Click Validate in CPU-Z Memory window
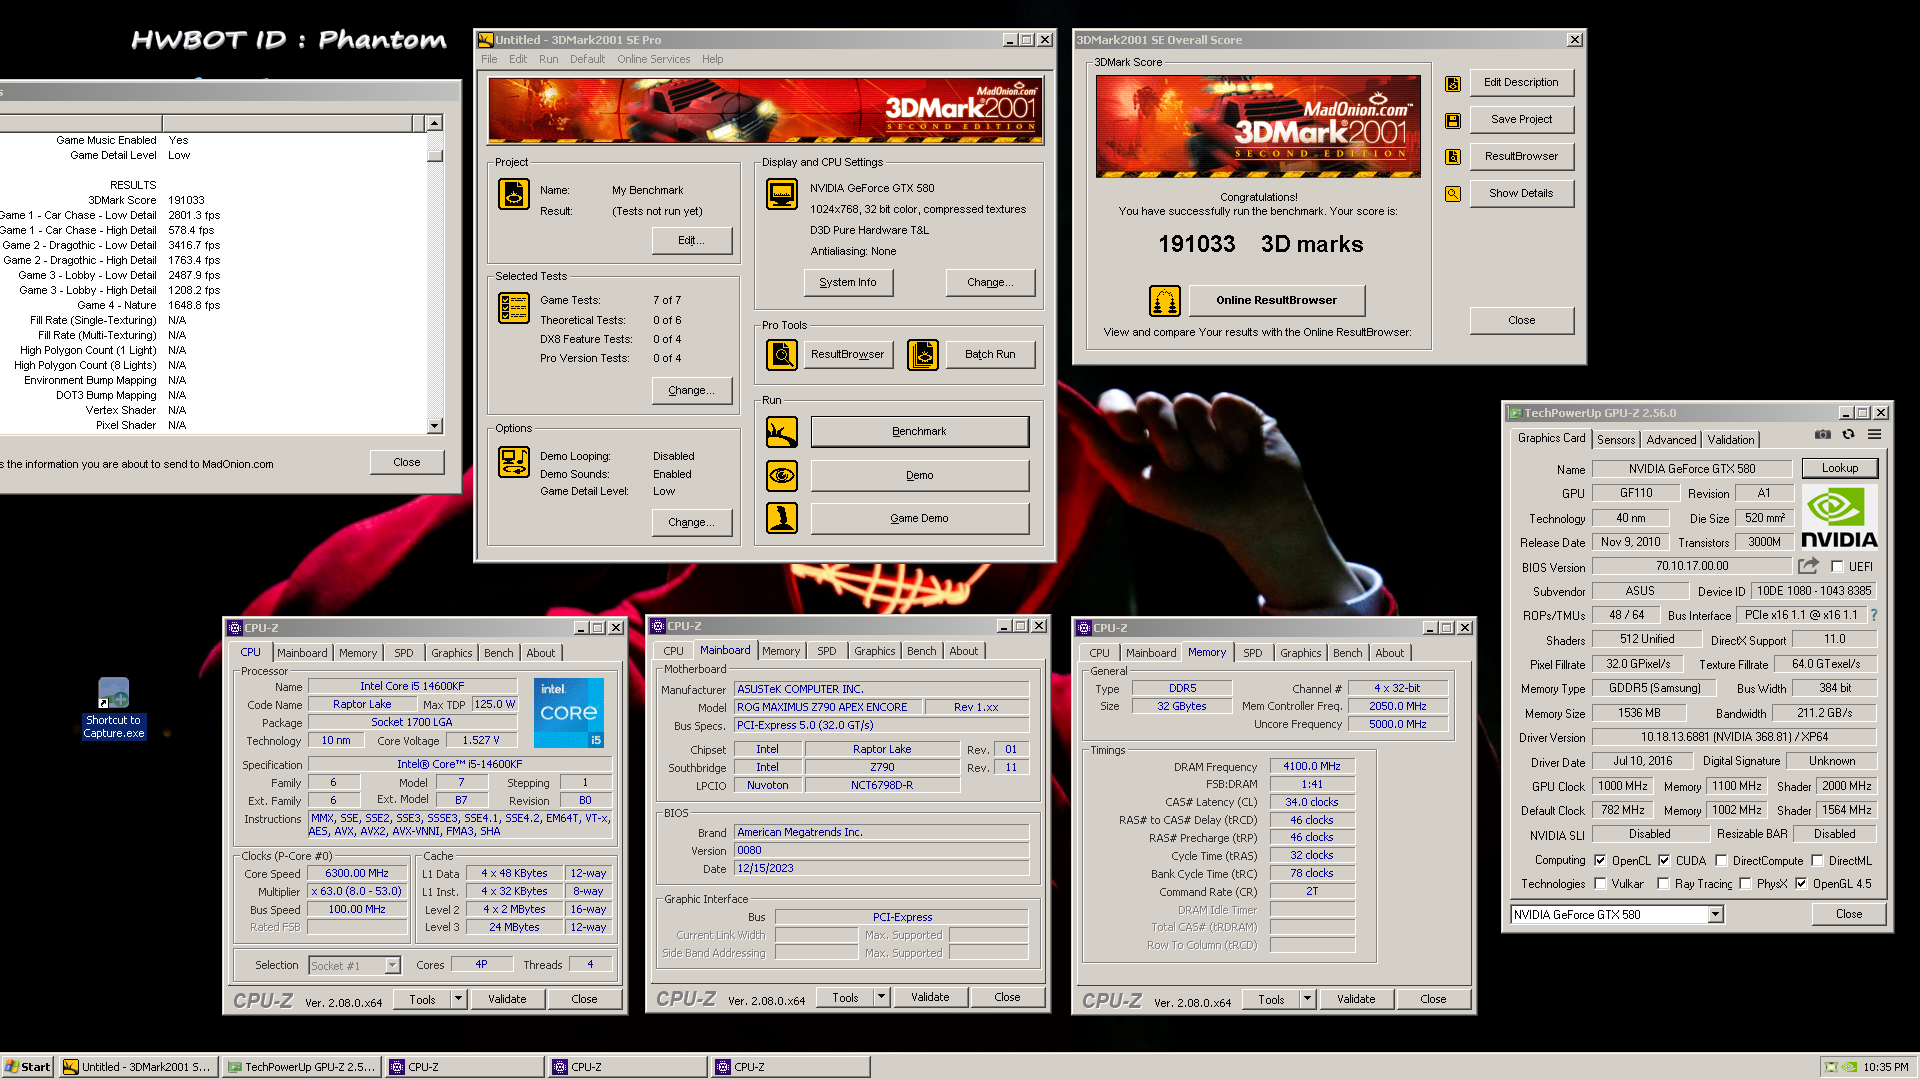Image resolution: width=1920 pixels, height=1080 pixels. (x=1355, y=998)
